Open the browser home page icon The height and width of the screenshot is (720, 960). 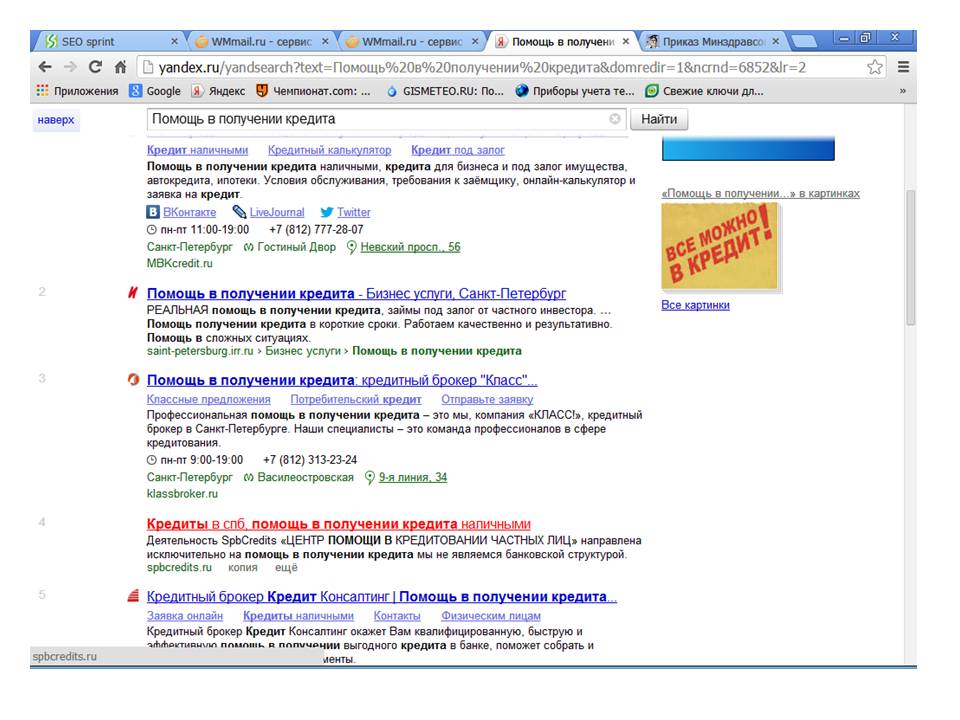121,67
